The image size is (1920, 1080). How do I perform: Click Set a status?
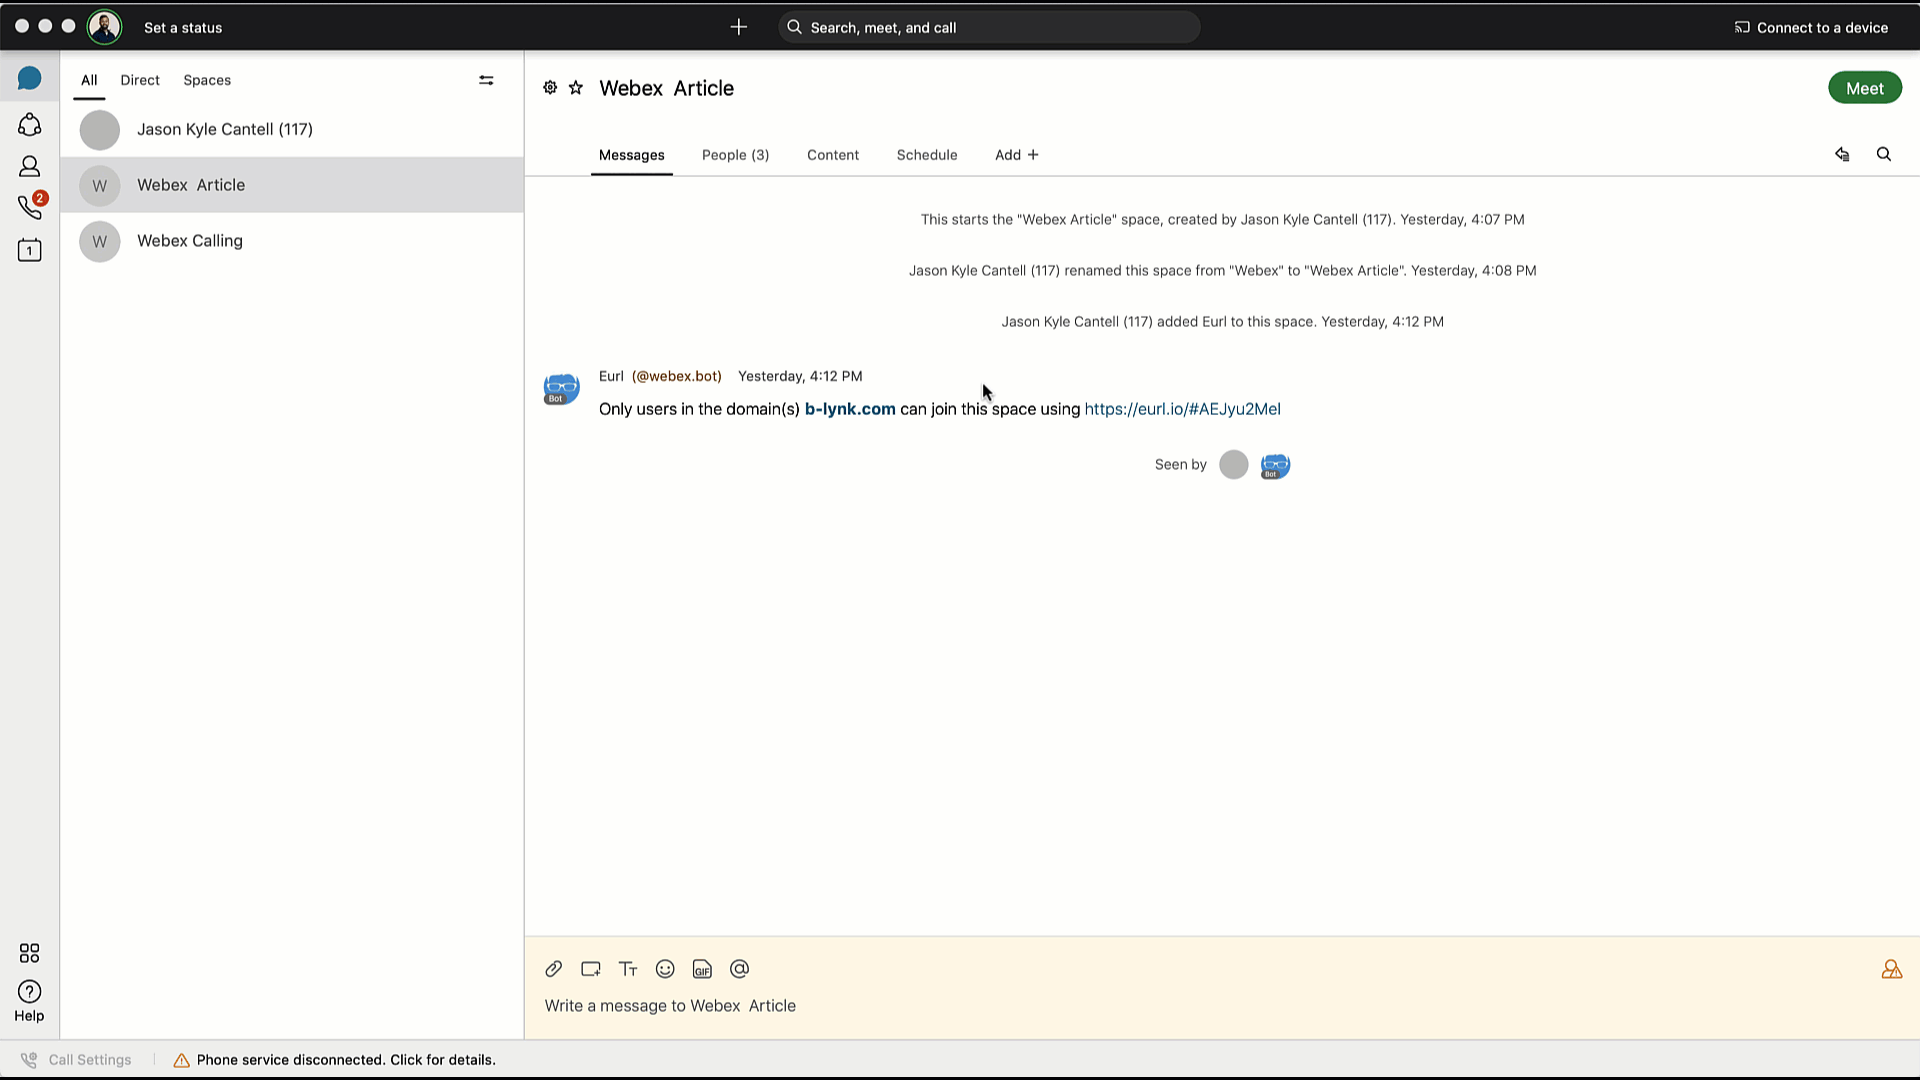pyautogui.click(x=183, y=28)
